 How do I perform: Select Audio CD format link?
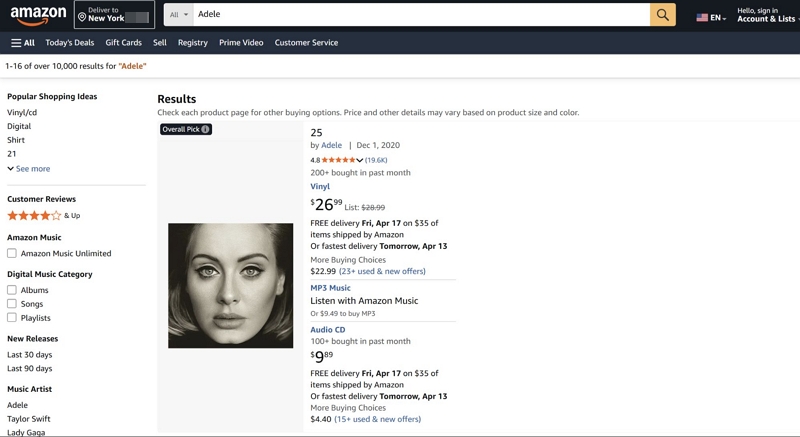click(x=328, y=330)
